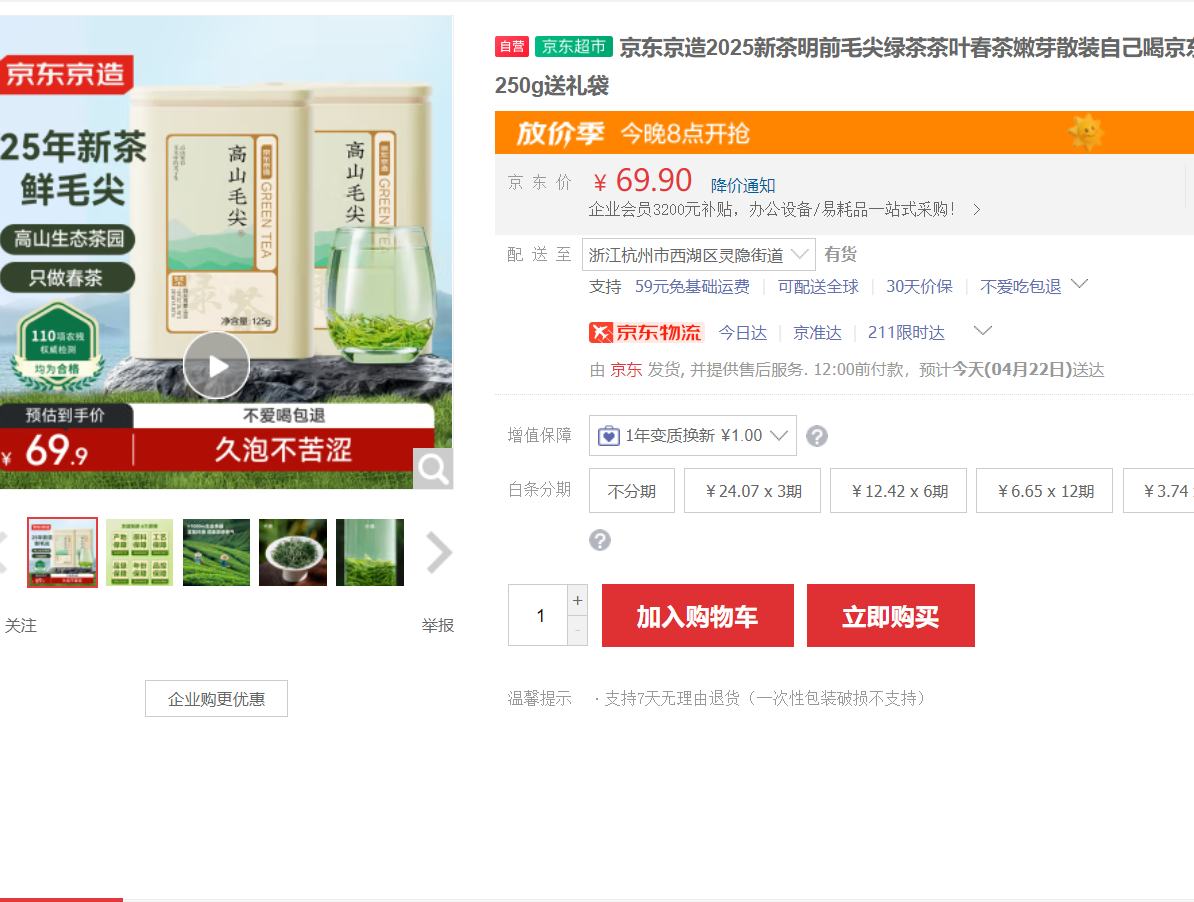Select the green info-grid thumbnail
This screenshot has width=1194, height=902.
(140, 553)
